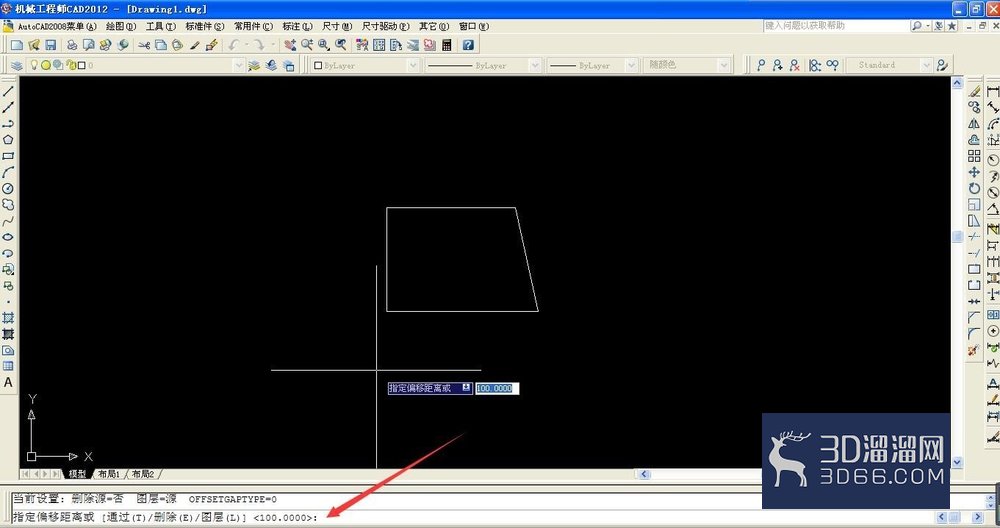This screenshot has height=528, width=1000.
Task: Create new drawing via New icon
Action: pos(17,45)
